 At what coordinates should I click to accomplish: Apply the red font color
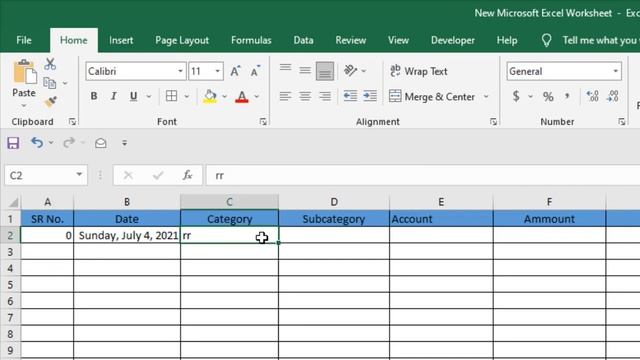point(242,97)
